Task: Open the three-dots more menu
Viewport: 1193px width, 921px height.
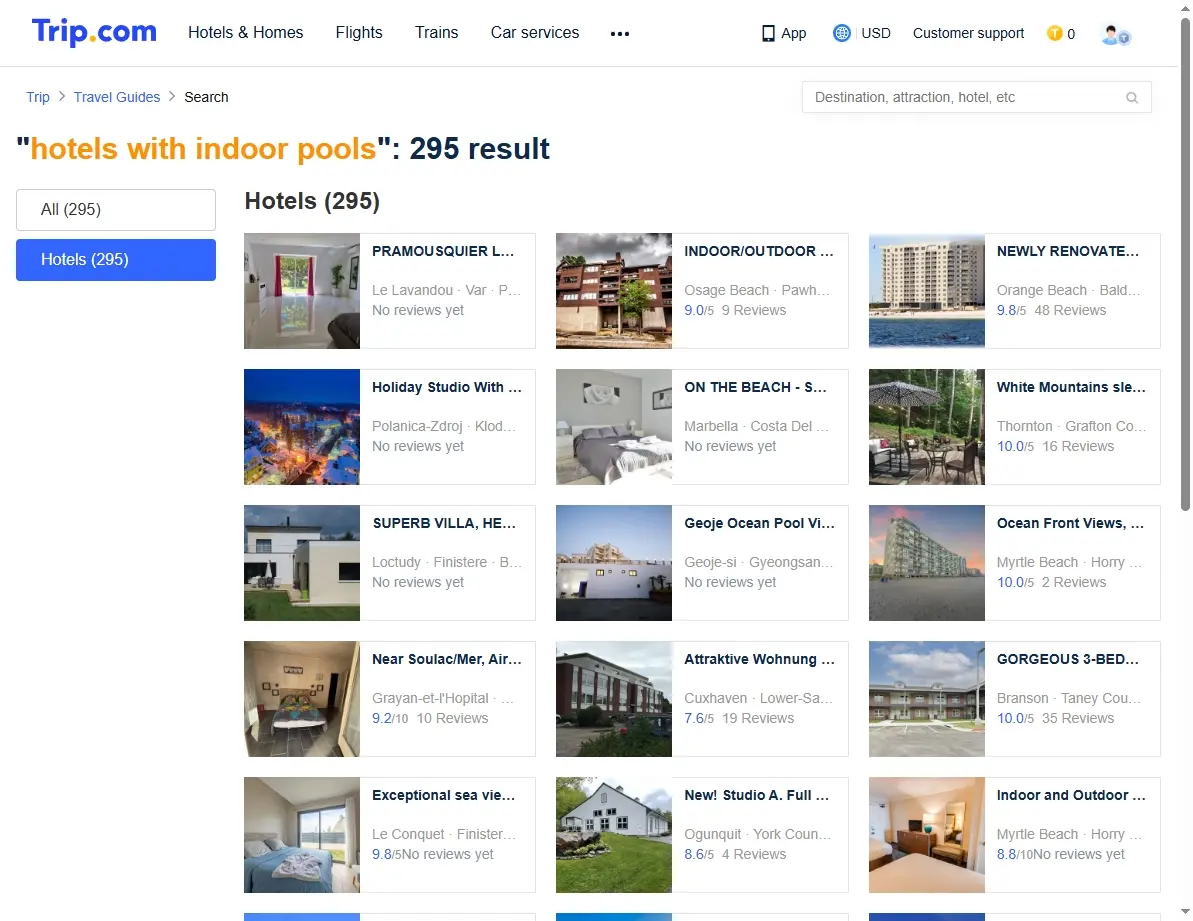Action: [619, 33]
